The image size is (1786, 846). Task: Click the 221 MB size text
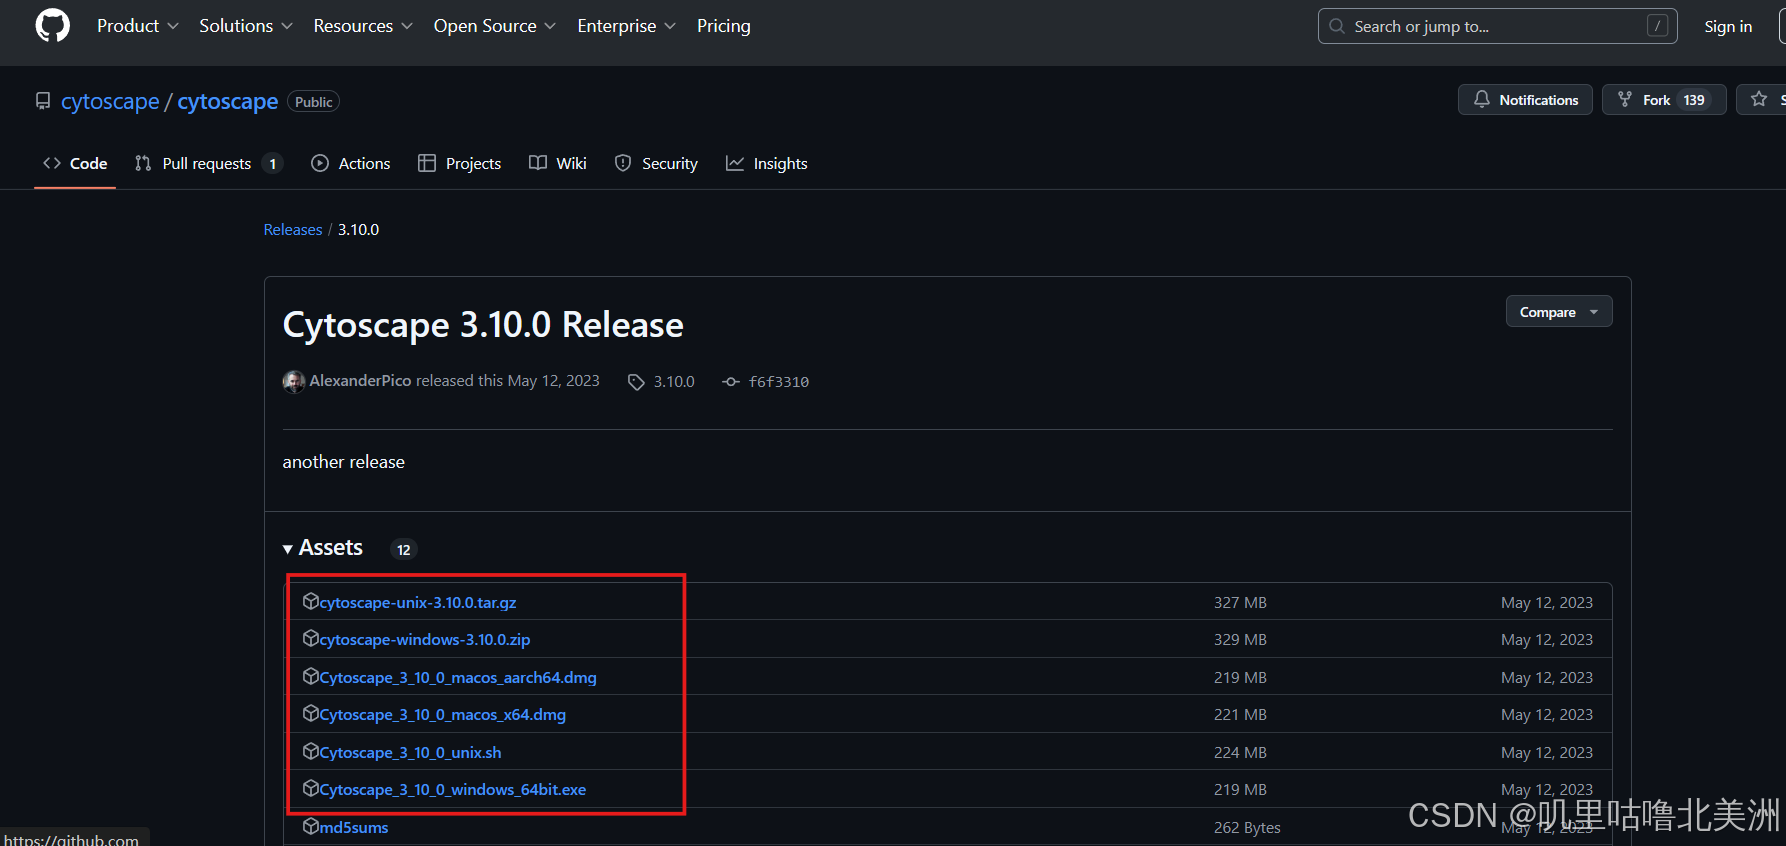click(x=1240, y=714)
